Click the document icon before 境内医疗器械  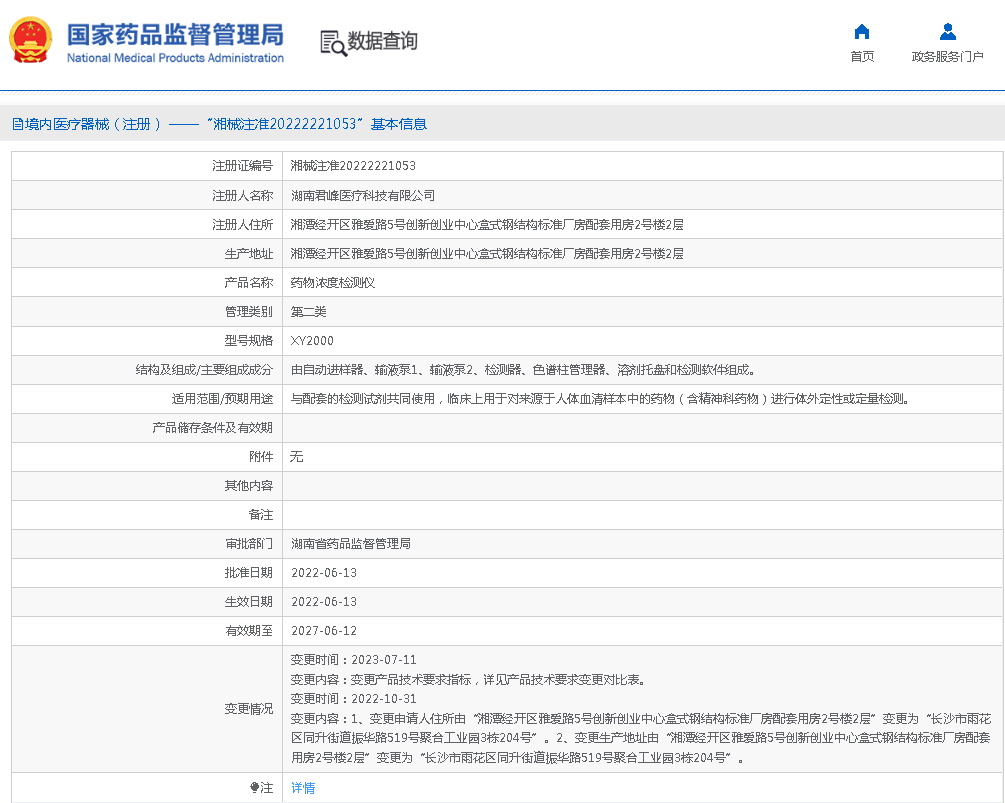coord(17,124)
